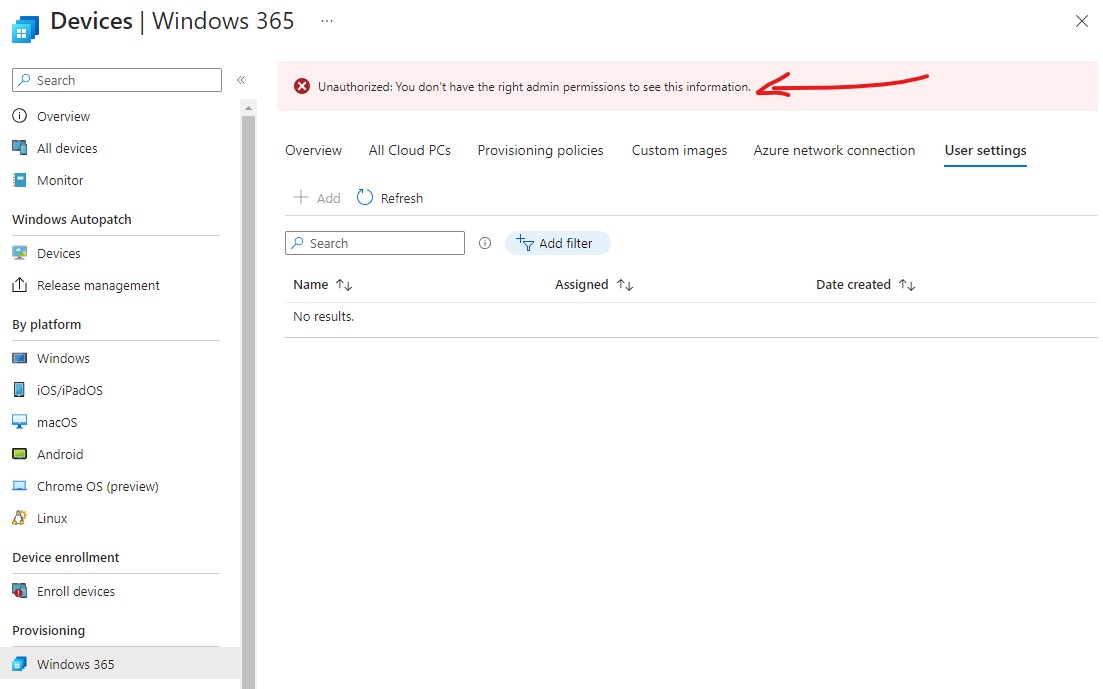Image resolution: width=1103 pixels, height=689 pixels.
Task: Click the Windows 365 provisioning icon
Action: [20, 664]
